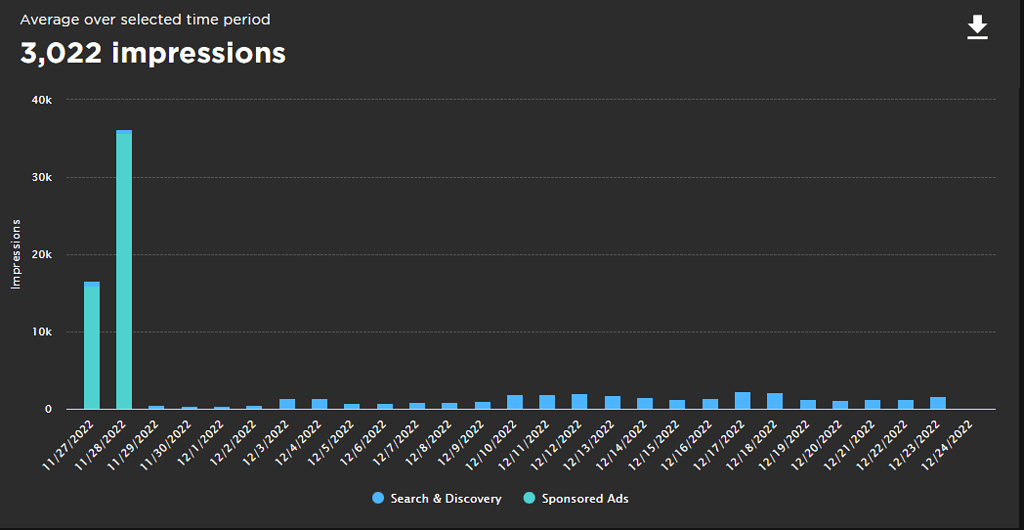This screenshot has width=1024, height=530.
Task: Click the 11/27/2022 date axis label
Action: coord(74,440)
